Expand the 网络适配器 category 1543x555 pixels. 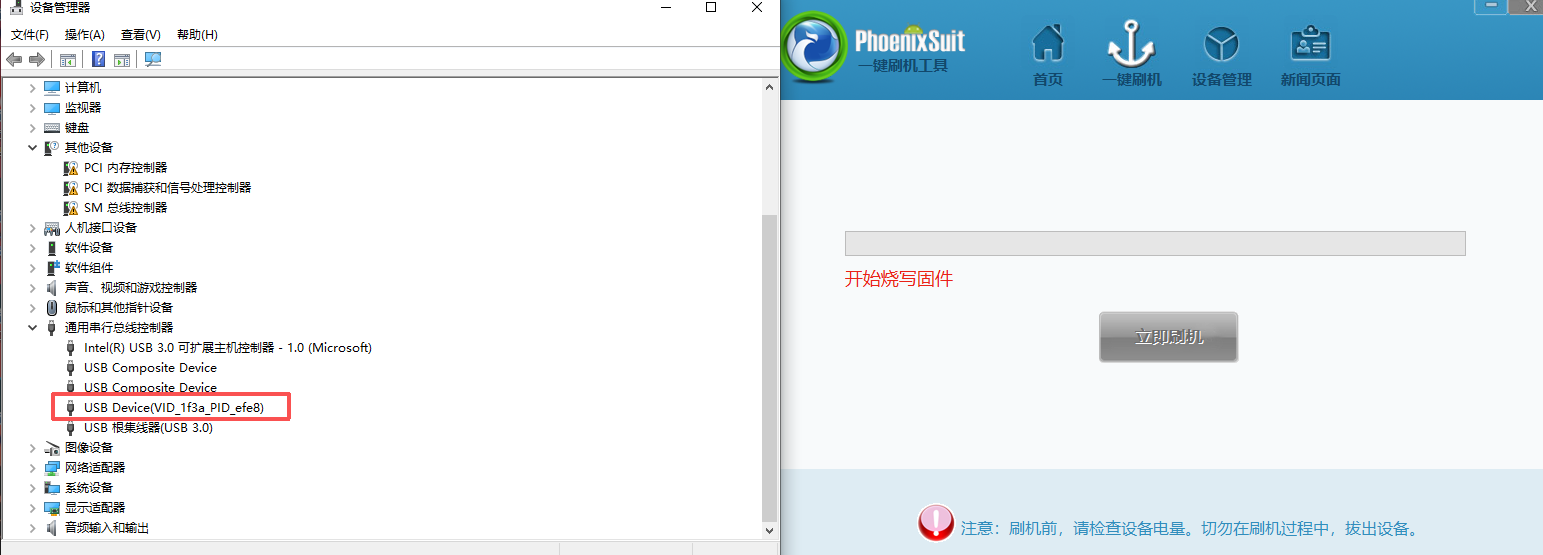33,468
